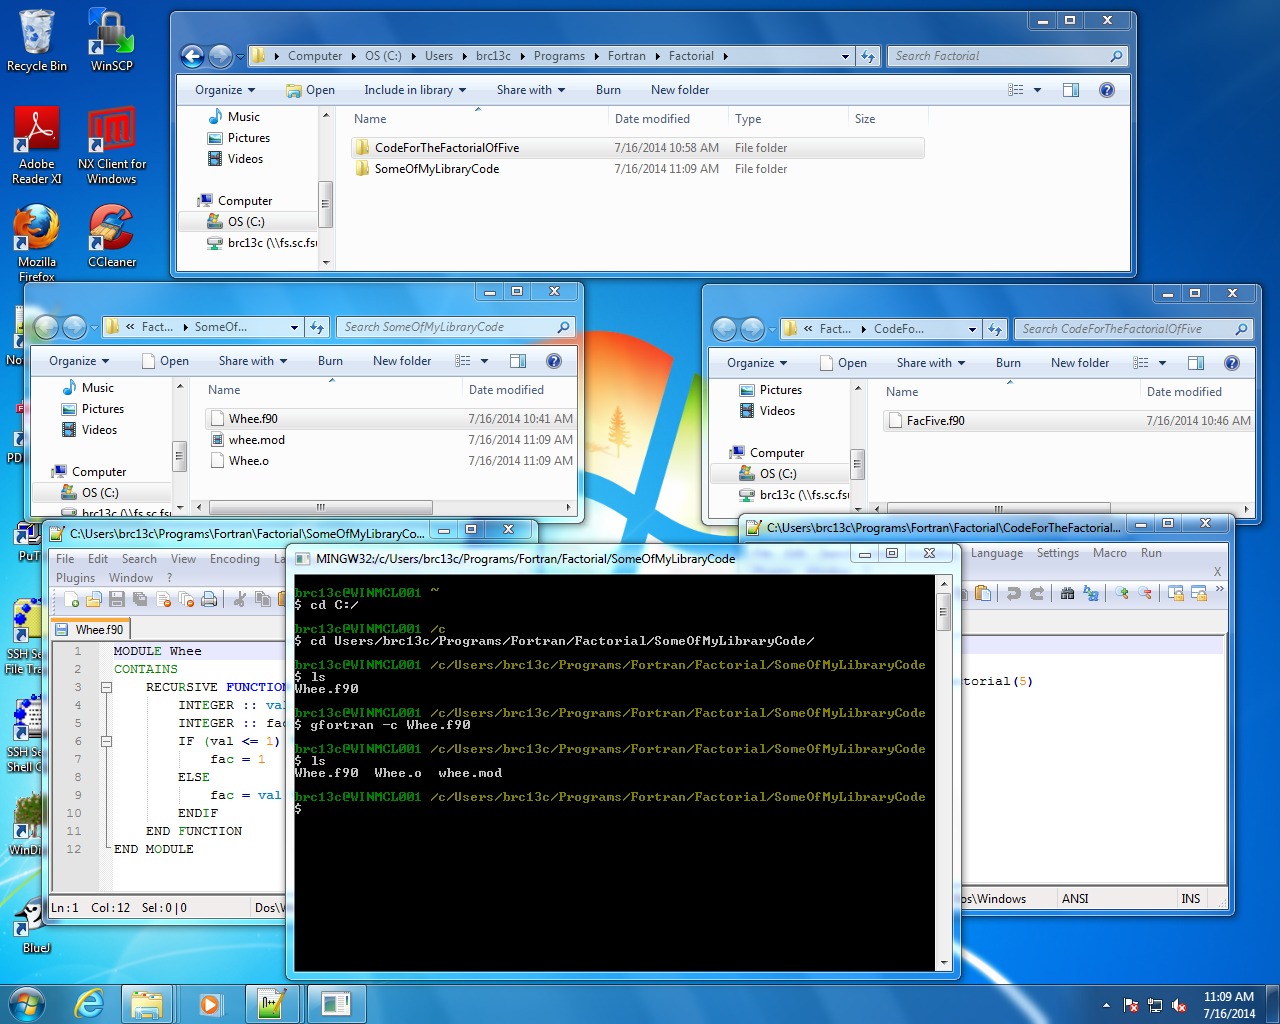
Task: Open Windows Start button on taskbar
Action: click(x=26, y=1004)
